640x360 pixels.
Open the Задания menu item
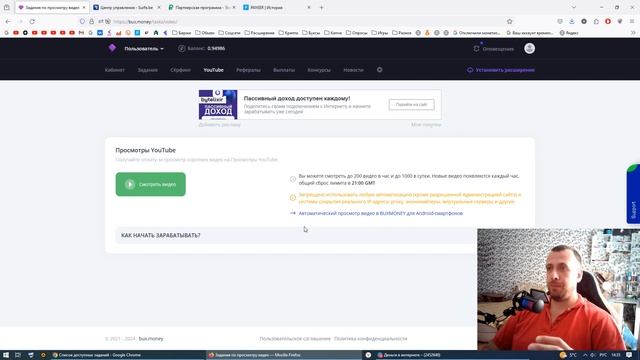(147, 70)
